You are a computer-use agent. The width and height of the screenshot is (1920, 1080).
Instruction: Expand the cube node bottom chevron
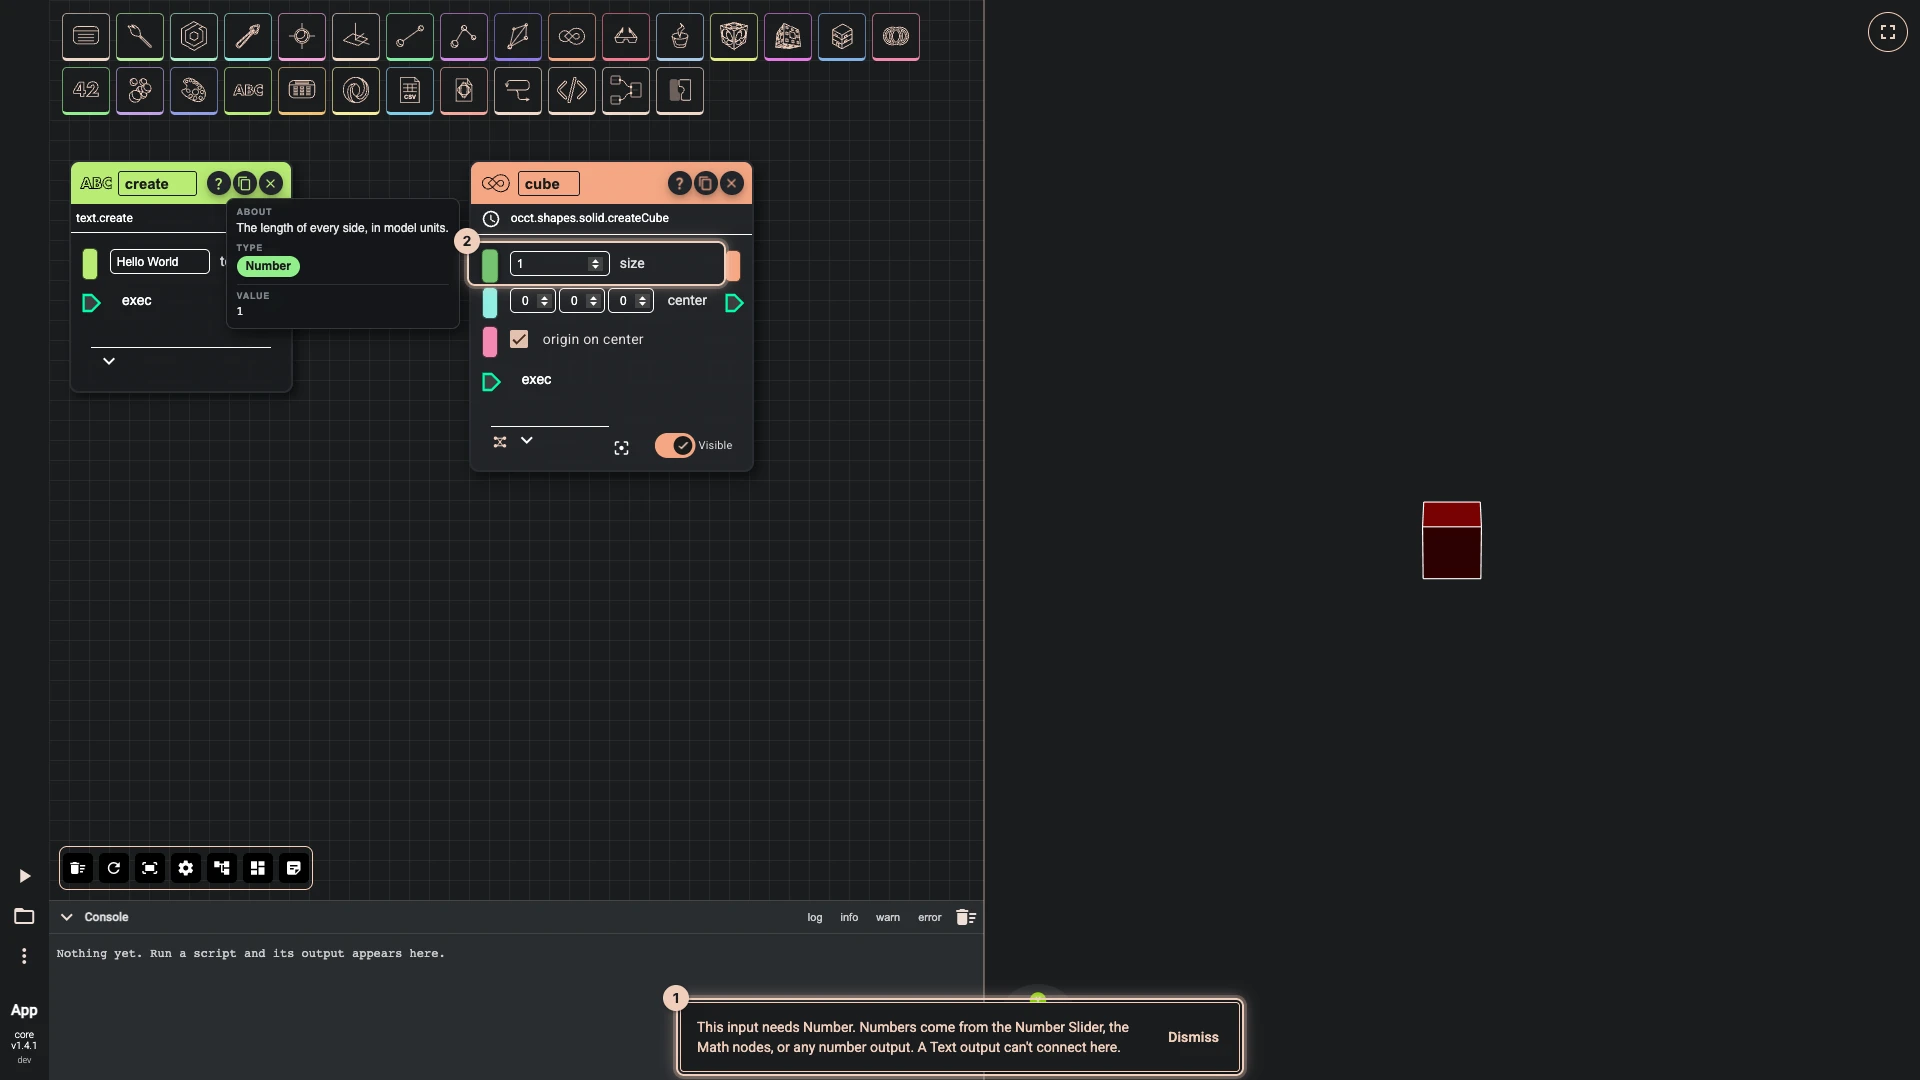click(527, 440)
